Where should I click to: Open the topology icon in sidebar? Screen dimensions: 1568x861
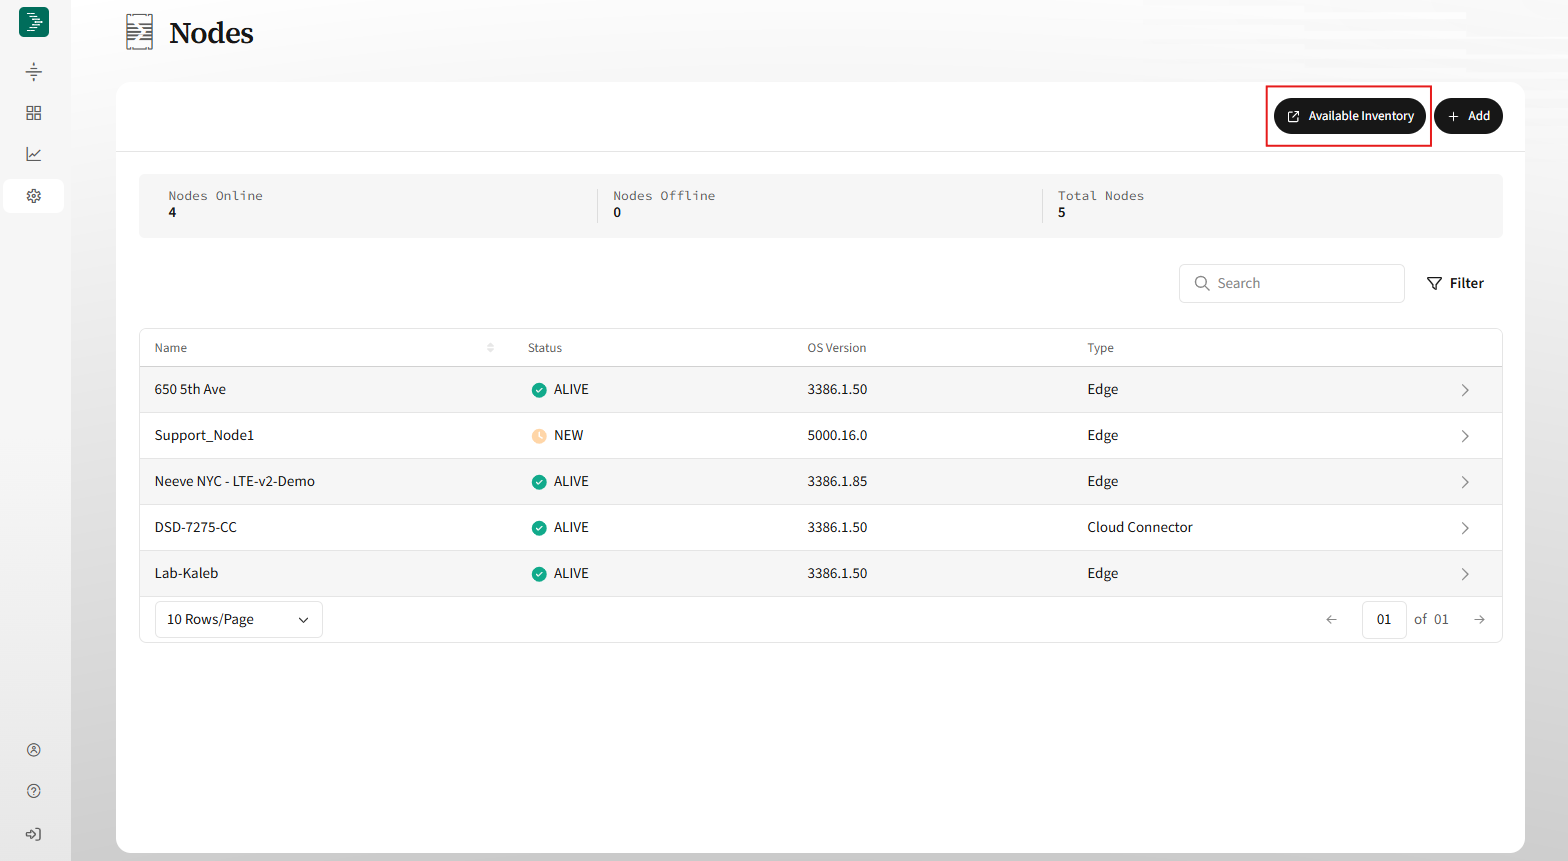coord(34,71)
